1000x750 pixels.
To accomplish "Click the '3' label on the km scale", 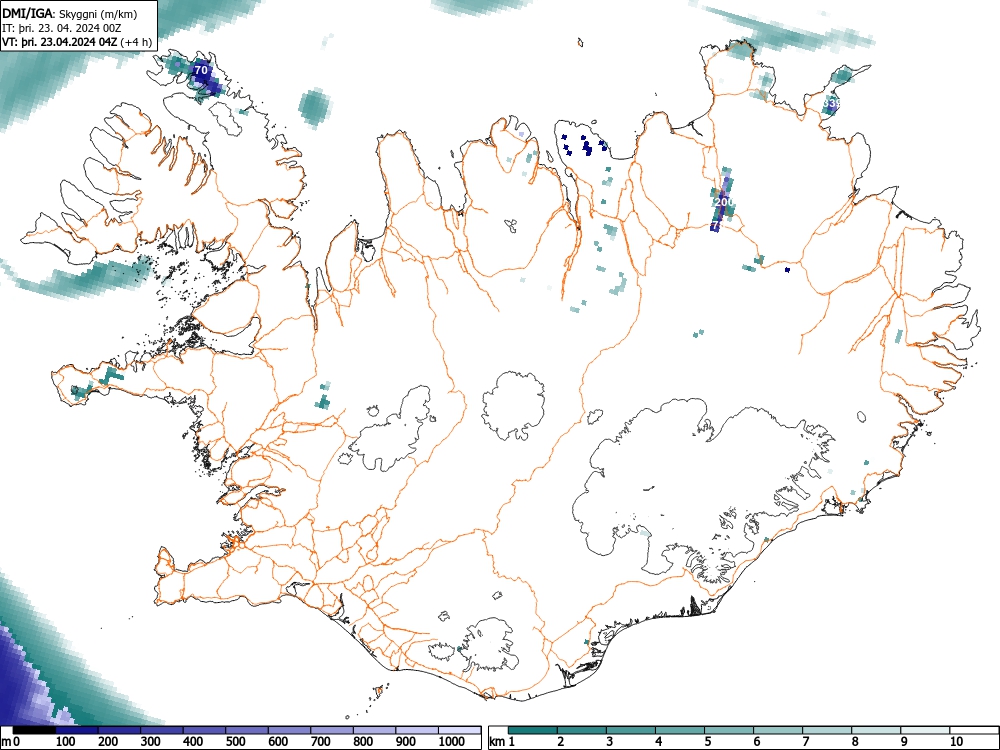I will 609,742.
